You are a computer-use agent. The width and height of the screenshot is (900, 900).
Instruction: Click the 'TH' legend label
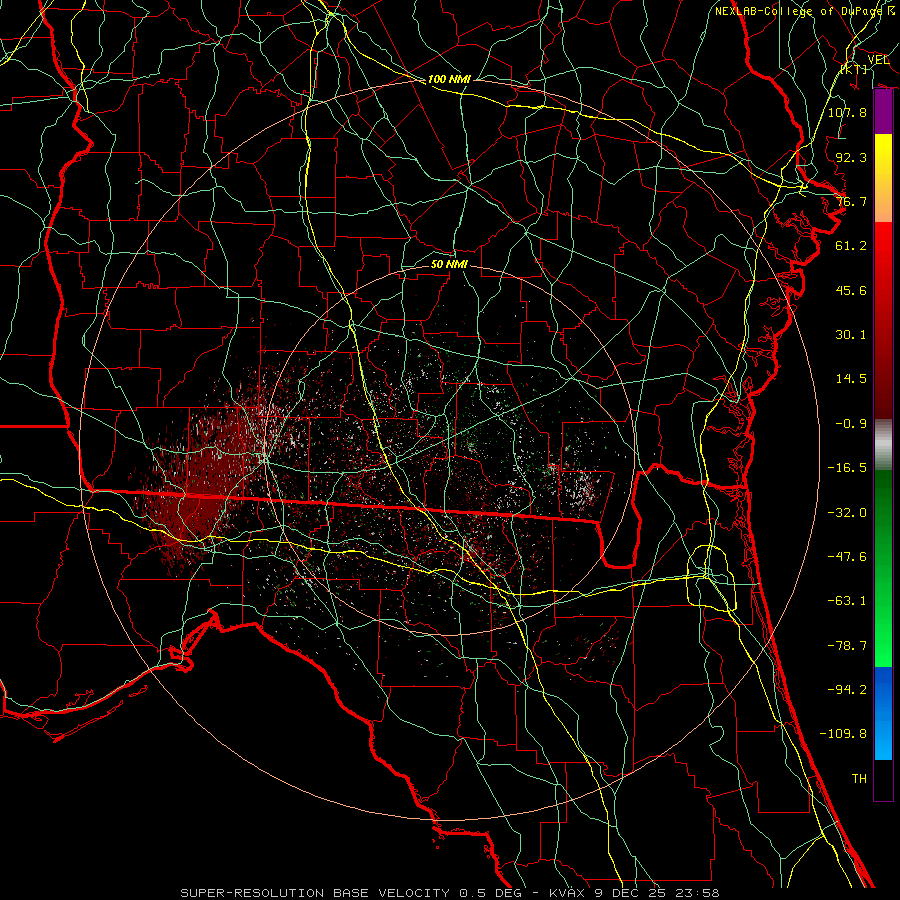pyautogui.click(x=859, y=779)
